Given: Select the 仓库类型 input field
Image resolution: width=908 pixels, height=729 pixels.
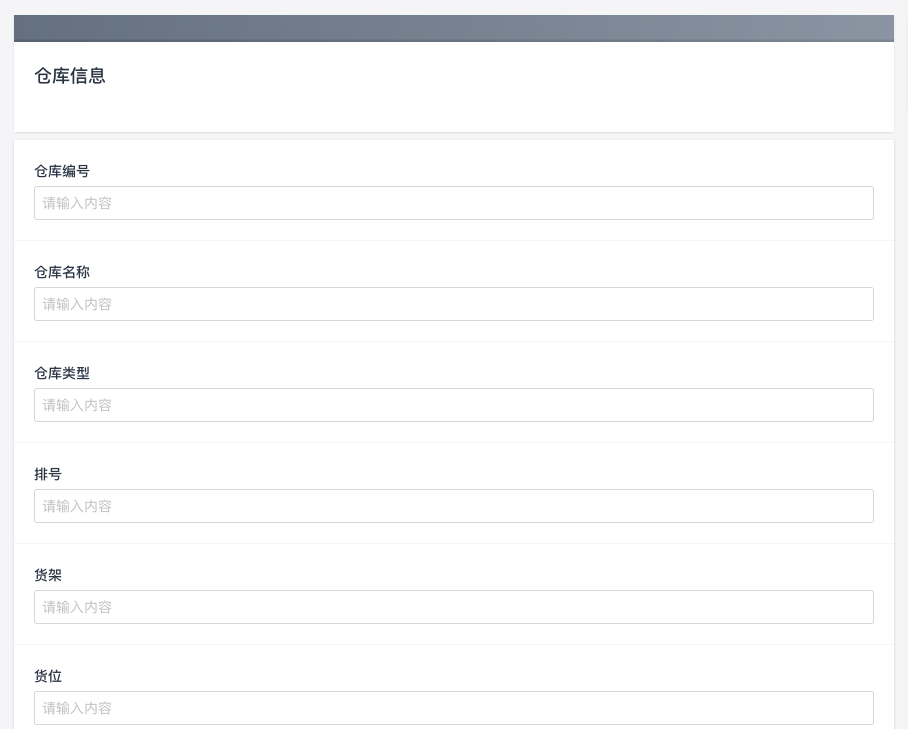Looking at the screenshot, I should point(453,405).
